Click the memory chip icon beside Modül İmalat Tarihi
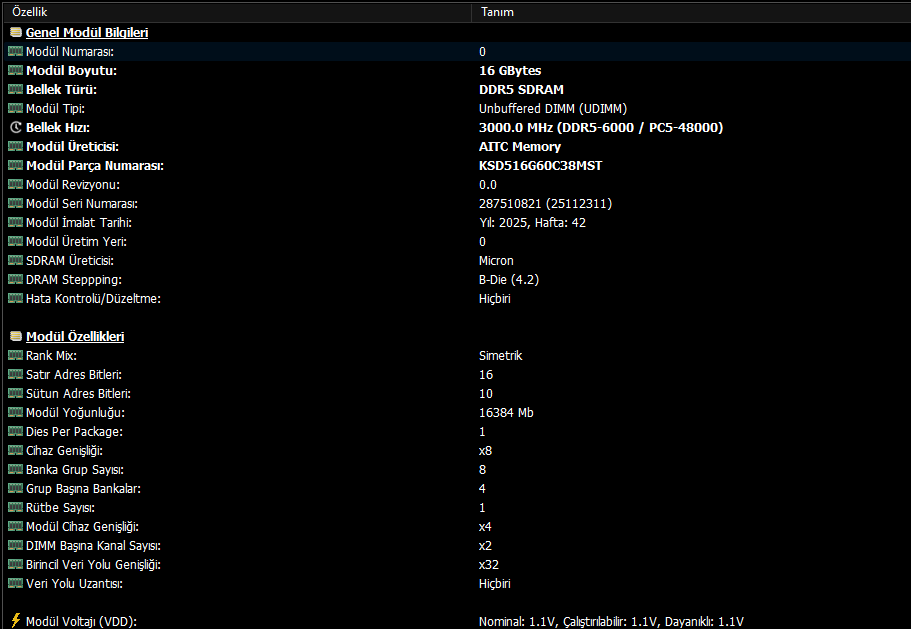911x629 pixels. pos(16,222)
